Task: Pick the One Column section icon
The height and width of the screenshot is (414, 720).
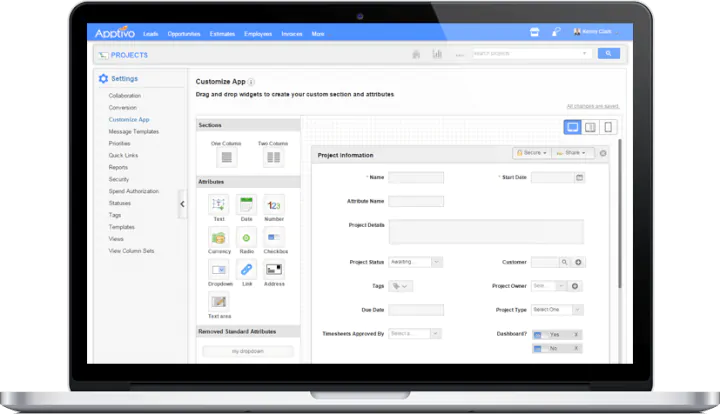Action: coord(226,157)
